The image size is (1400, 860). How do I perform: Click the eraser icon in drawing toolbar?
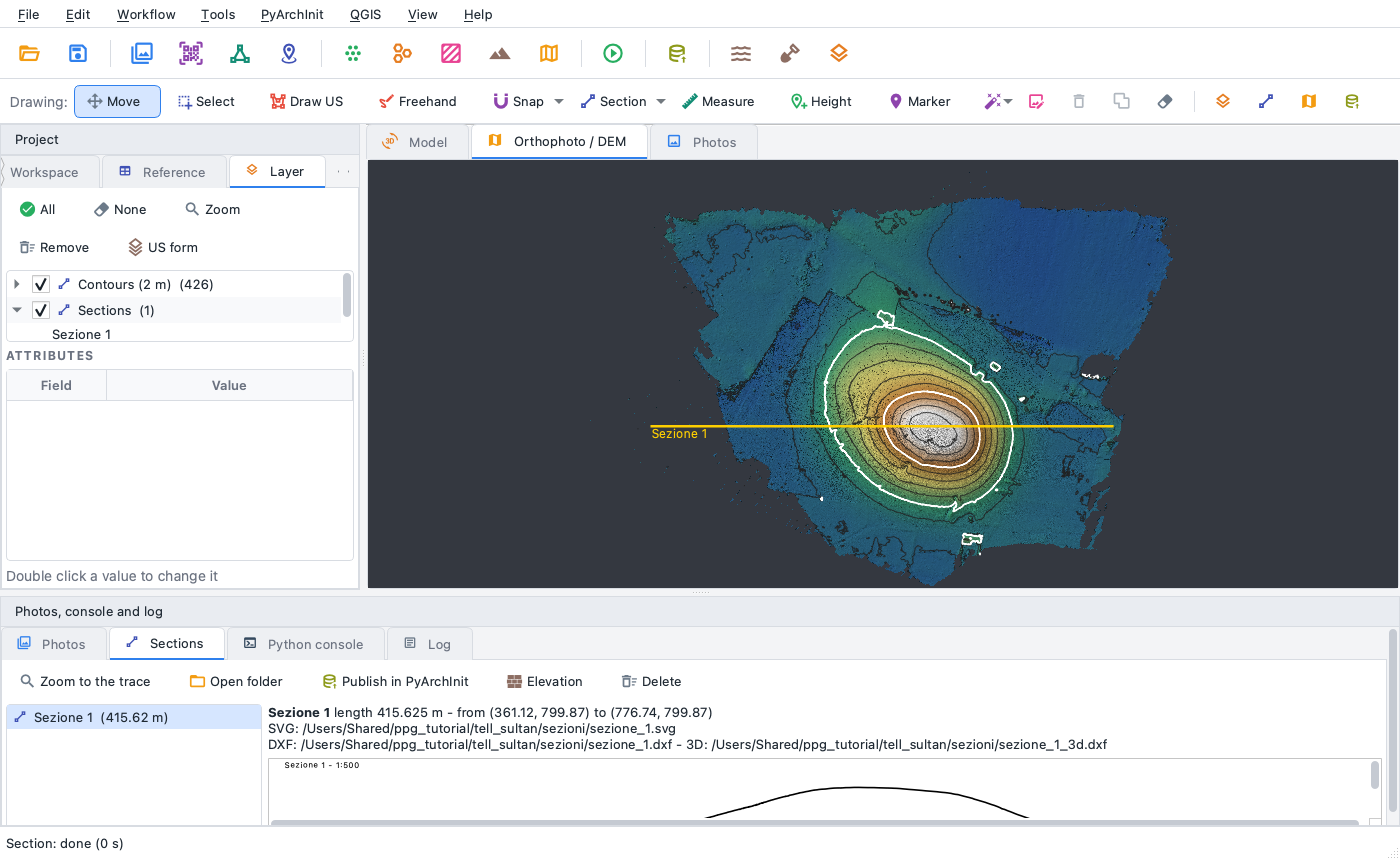(1165, 101)
